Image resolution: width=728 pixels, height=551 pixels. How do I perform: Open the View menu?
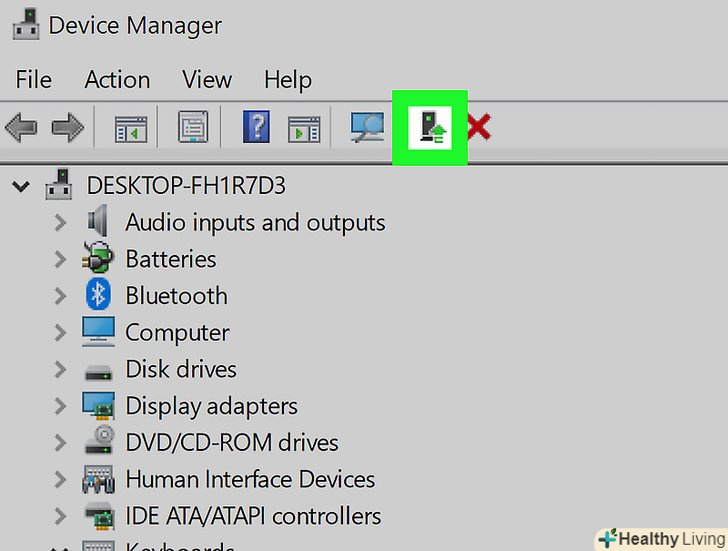207,79
